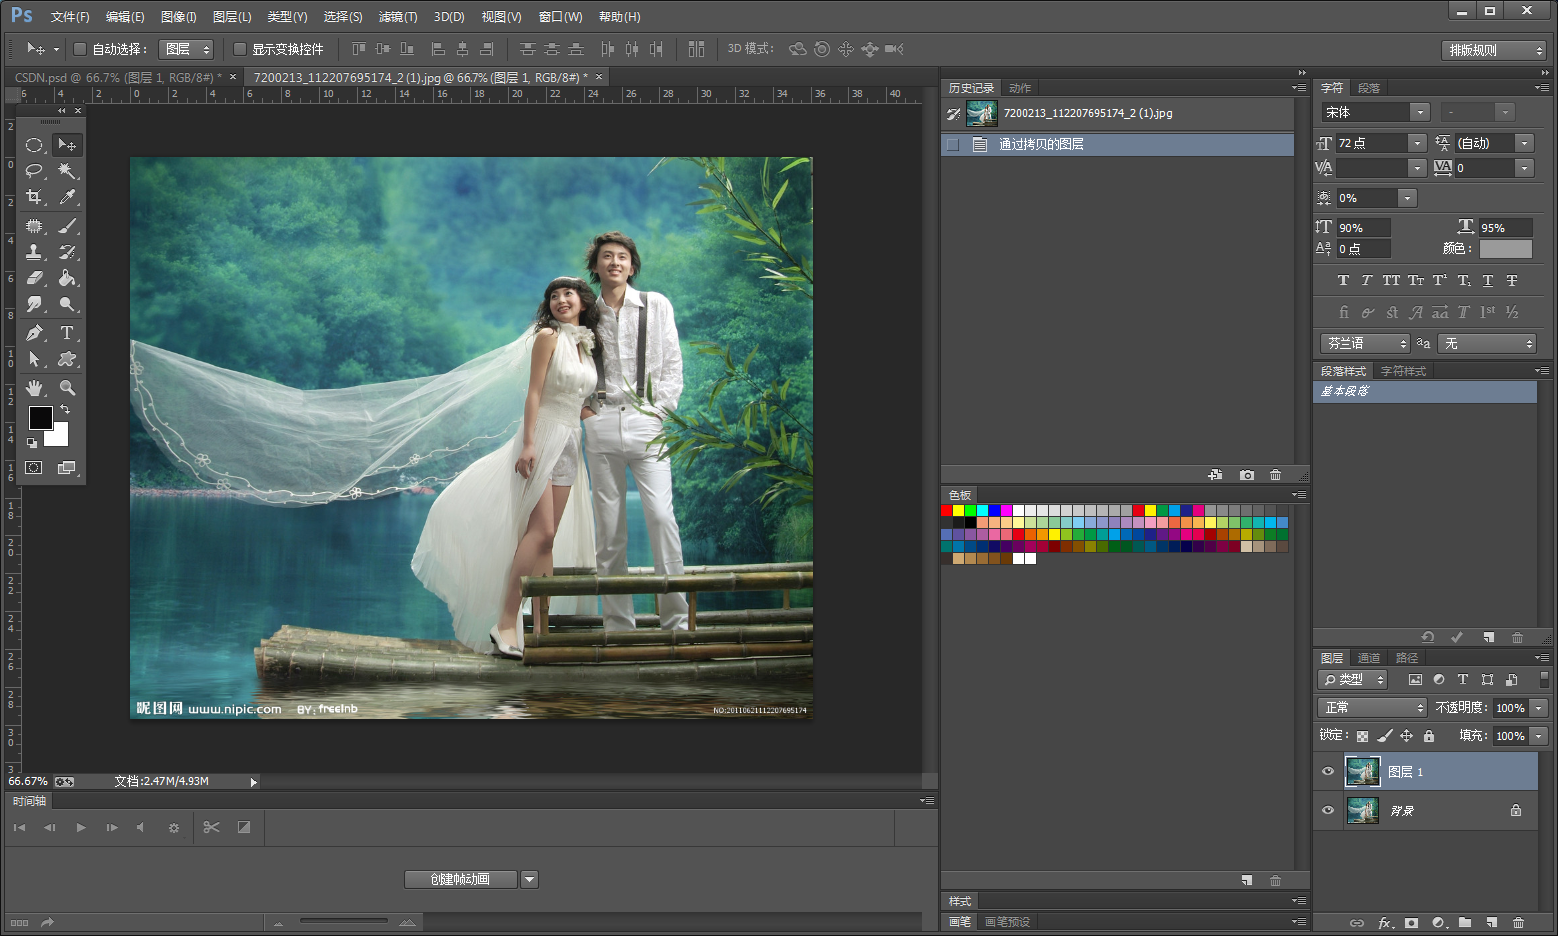
Task: Enable the 自动选择 checkbox
Action: pyautogui.click(x=80, y=49)
